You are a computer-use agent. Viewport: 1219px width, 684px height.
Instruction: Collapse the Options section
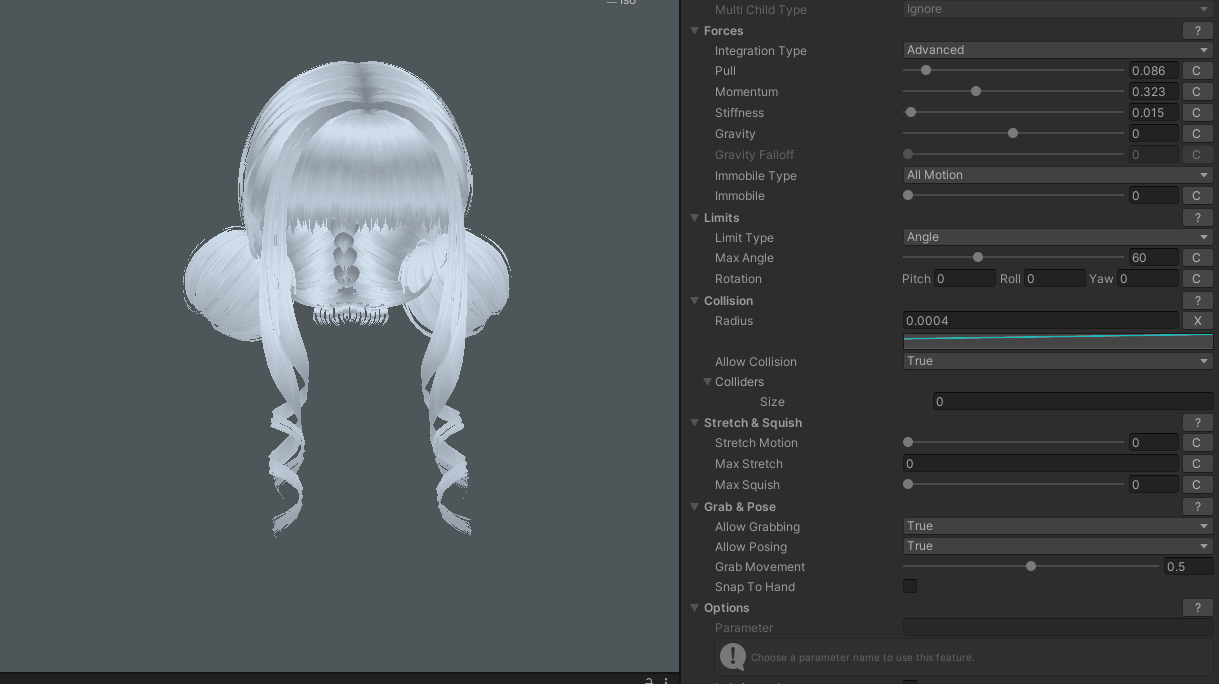click(694, 608)
